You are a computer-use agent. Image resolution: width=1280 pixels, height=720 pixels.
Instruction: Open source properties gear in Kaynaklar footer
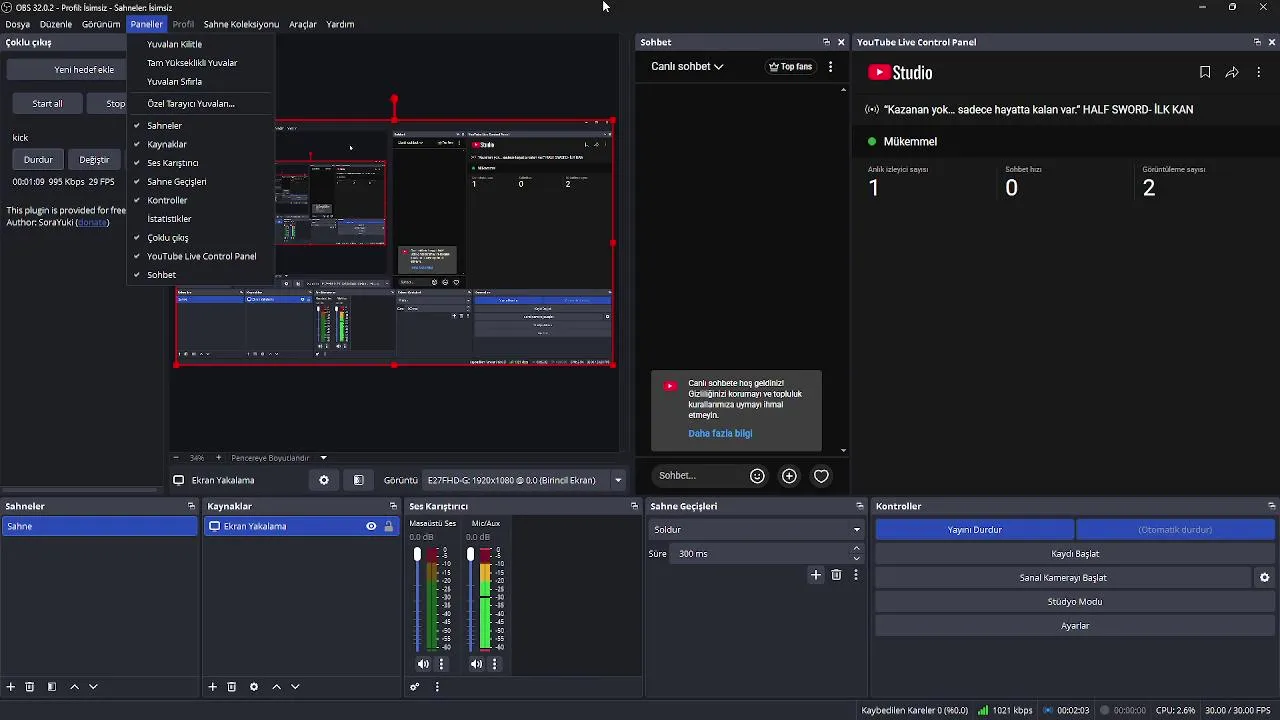254,687
